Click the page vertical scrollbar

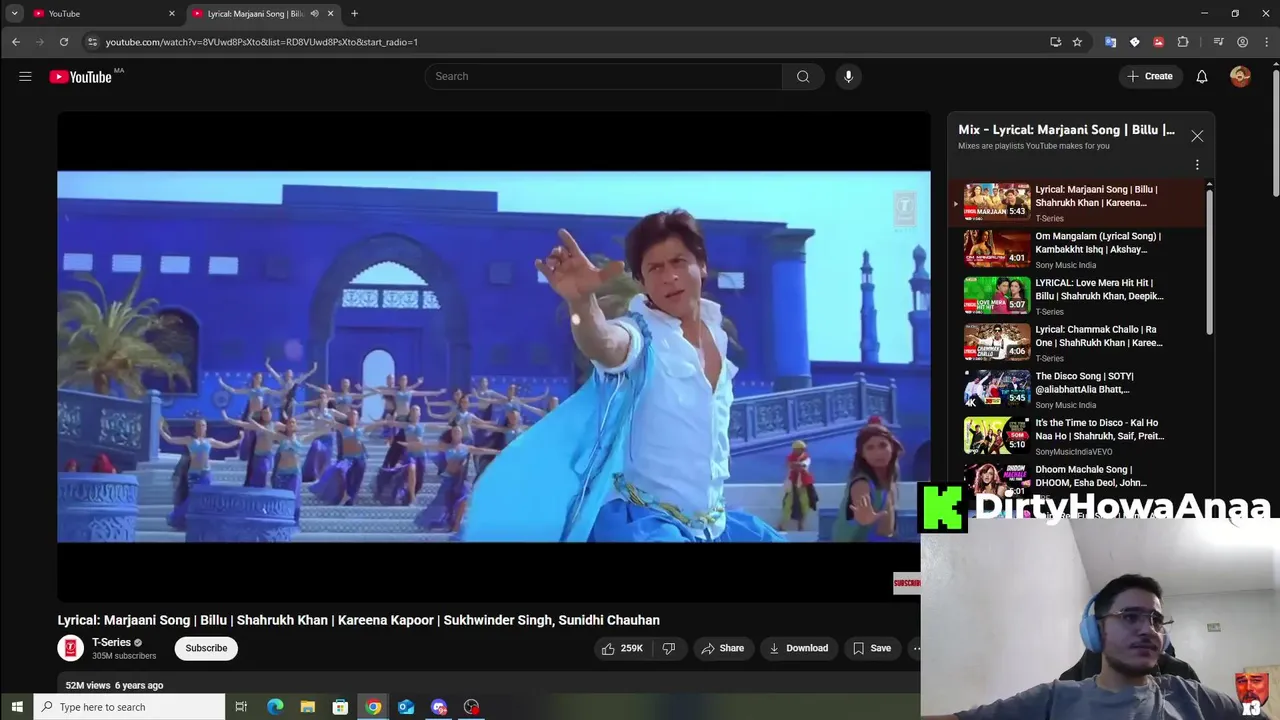pos(1275,133)
